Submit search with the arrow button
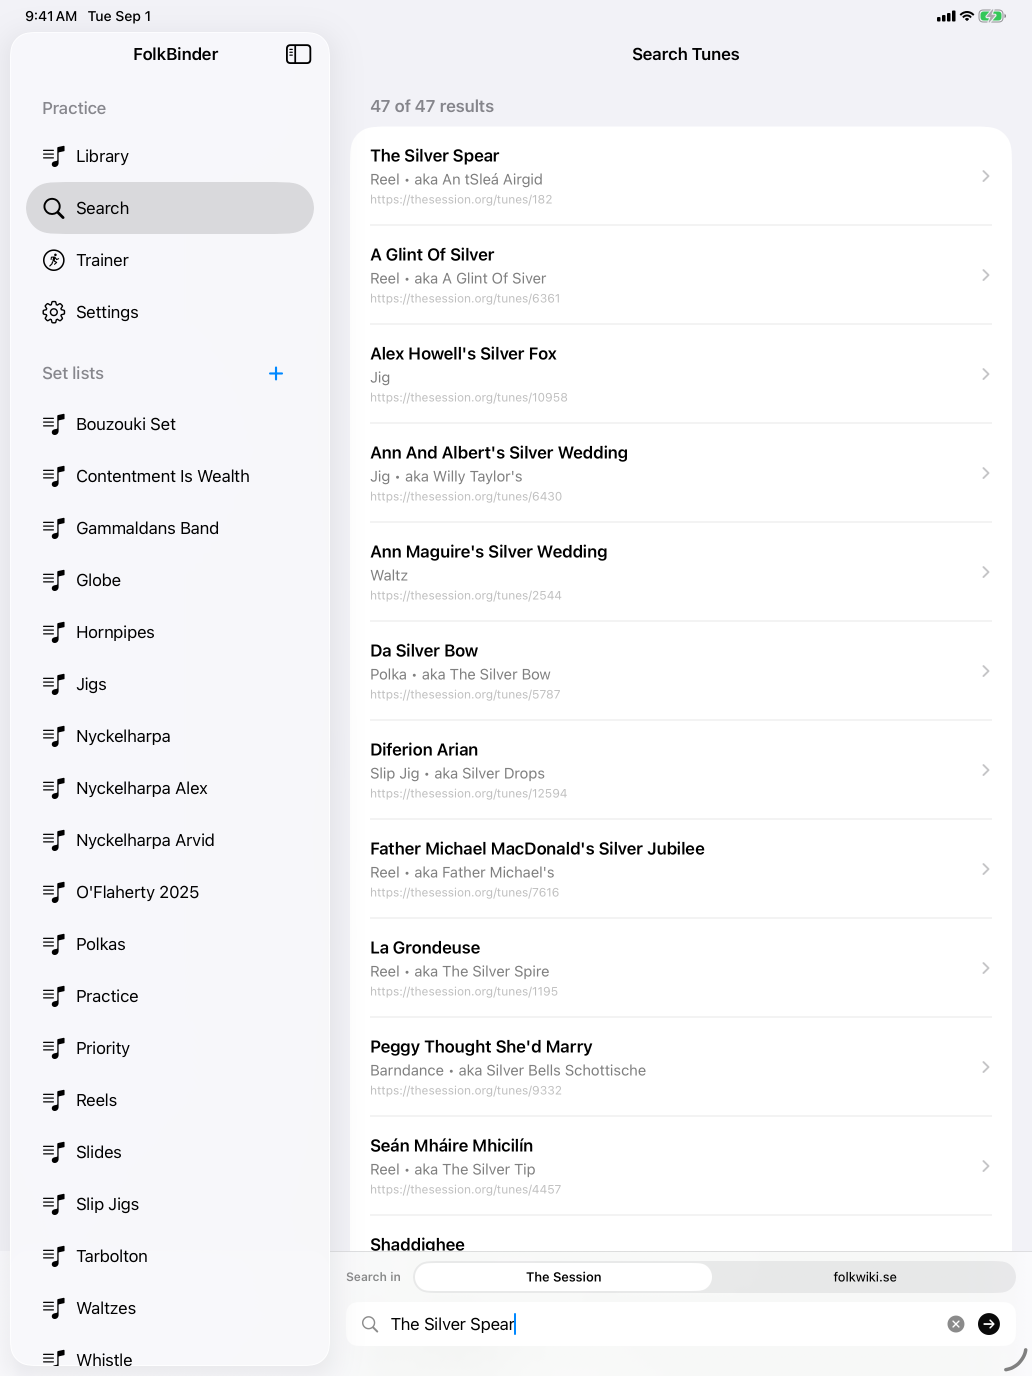The image size is (1032, 1376). point(989,1324)
